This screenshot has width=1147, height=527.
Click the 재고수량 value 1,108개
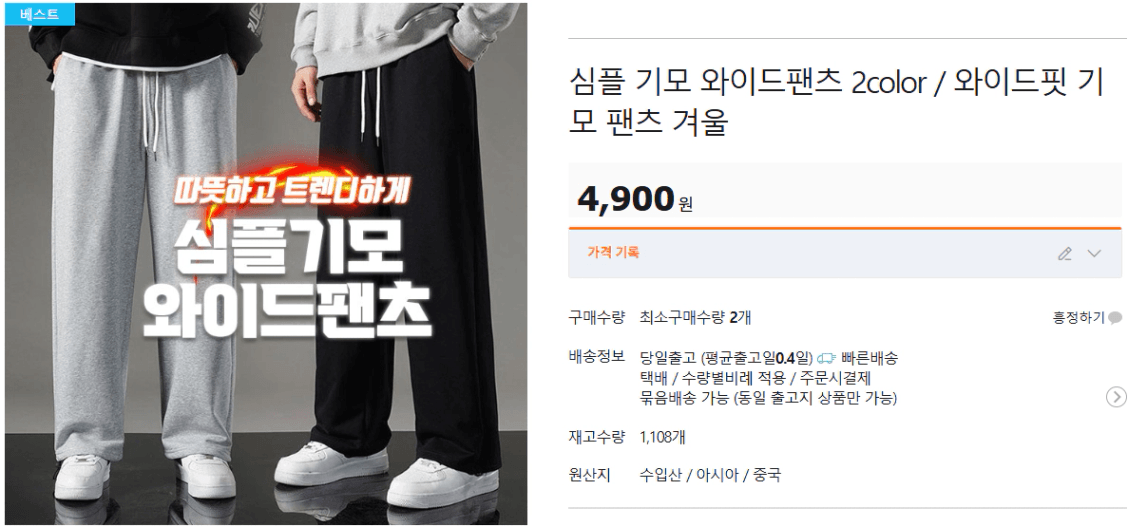(x=662, y=438)
